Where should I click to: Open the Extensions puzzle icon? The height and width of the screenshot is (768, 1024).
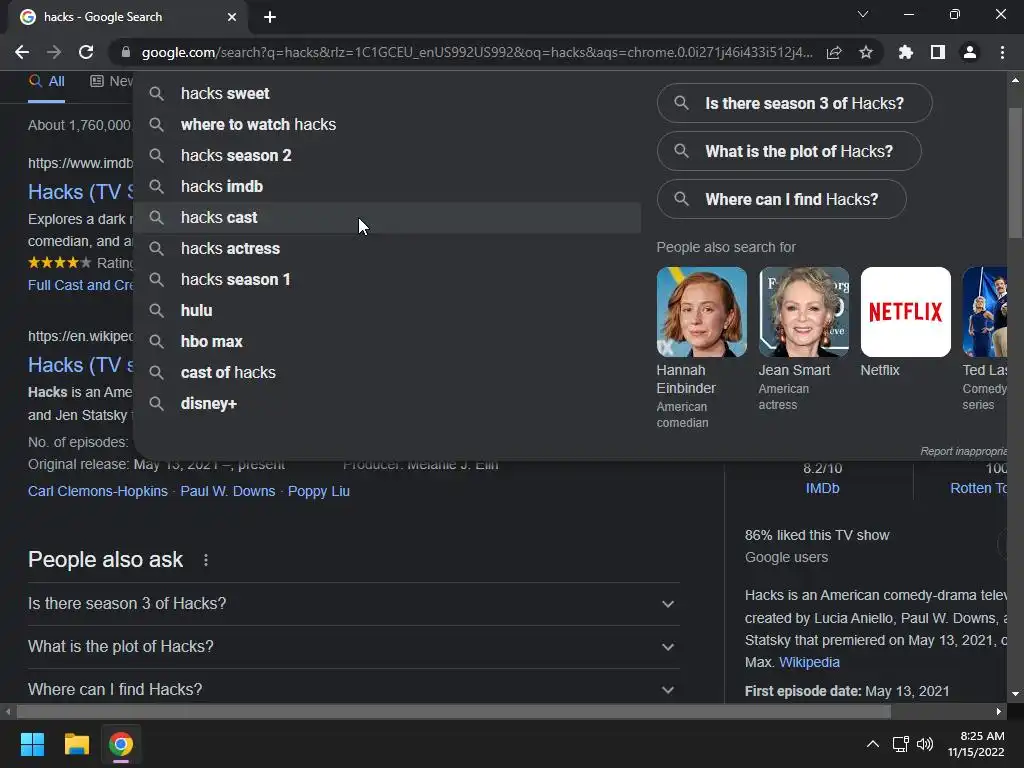coord(906,52)
